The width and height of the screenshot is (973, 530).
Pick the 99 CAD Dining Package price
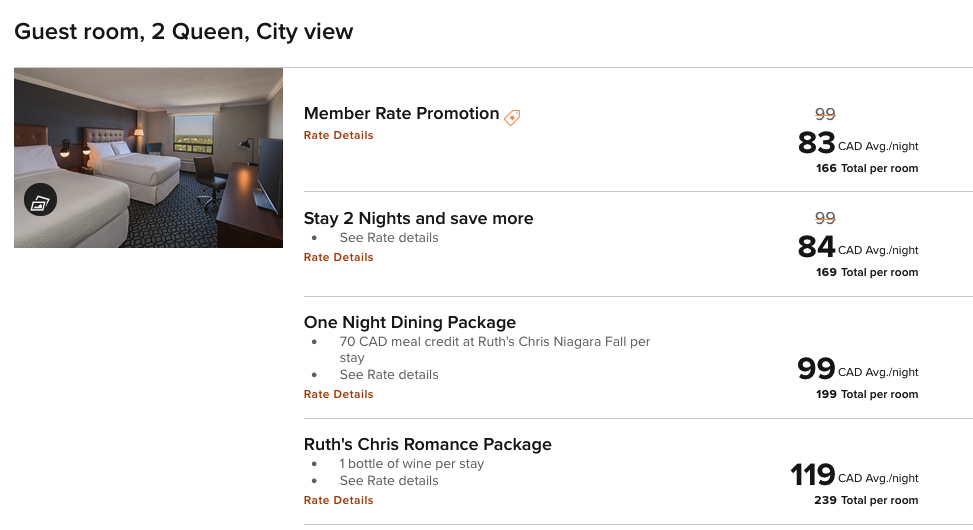point(816,369)
